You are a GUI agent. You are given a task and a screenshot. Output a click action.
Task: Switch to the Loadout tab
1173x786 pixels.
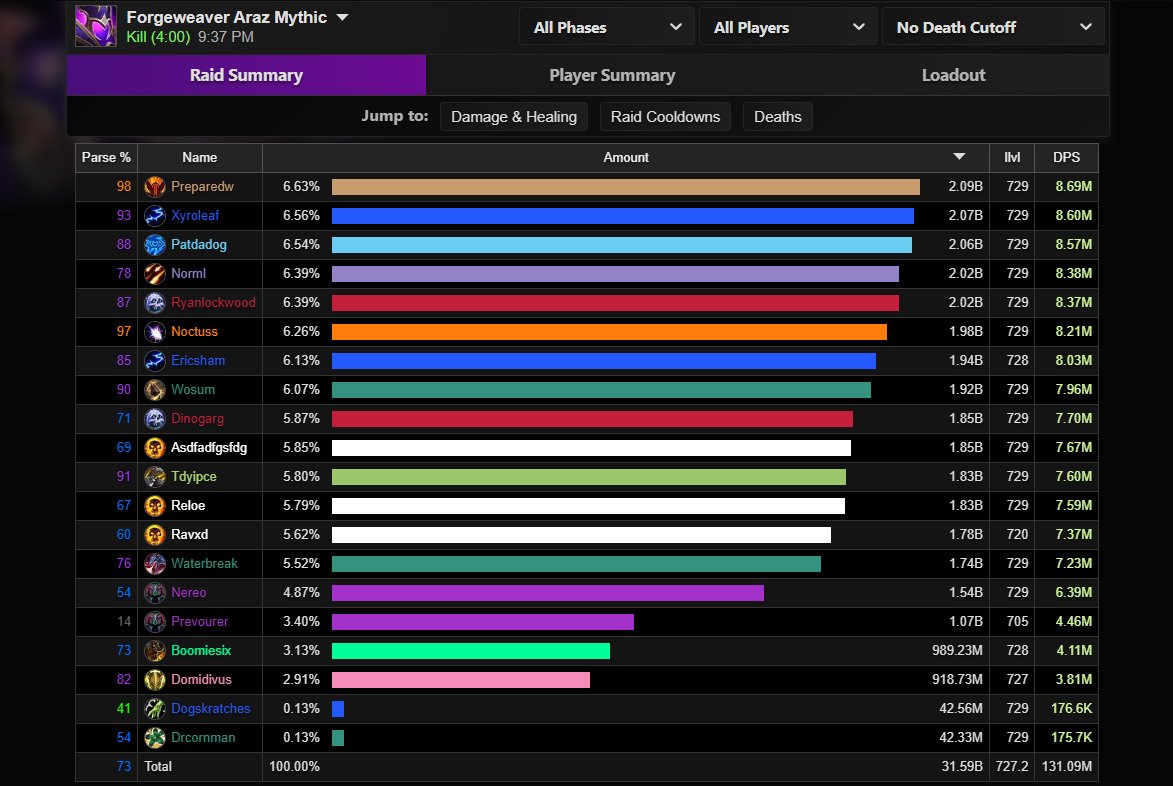(953, 76)
